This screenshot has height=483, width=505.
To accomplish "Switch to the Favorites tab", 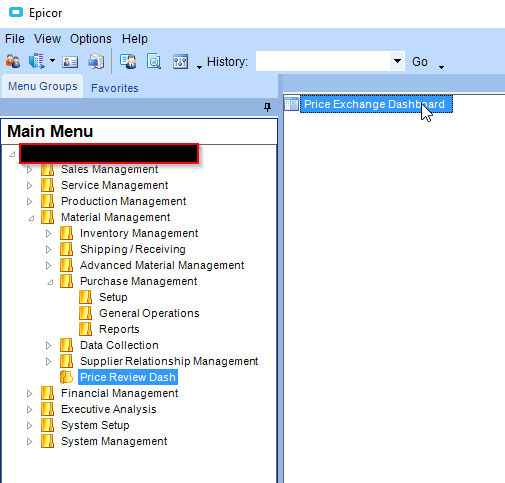I will click(x=115, y=88).
